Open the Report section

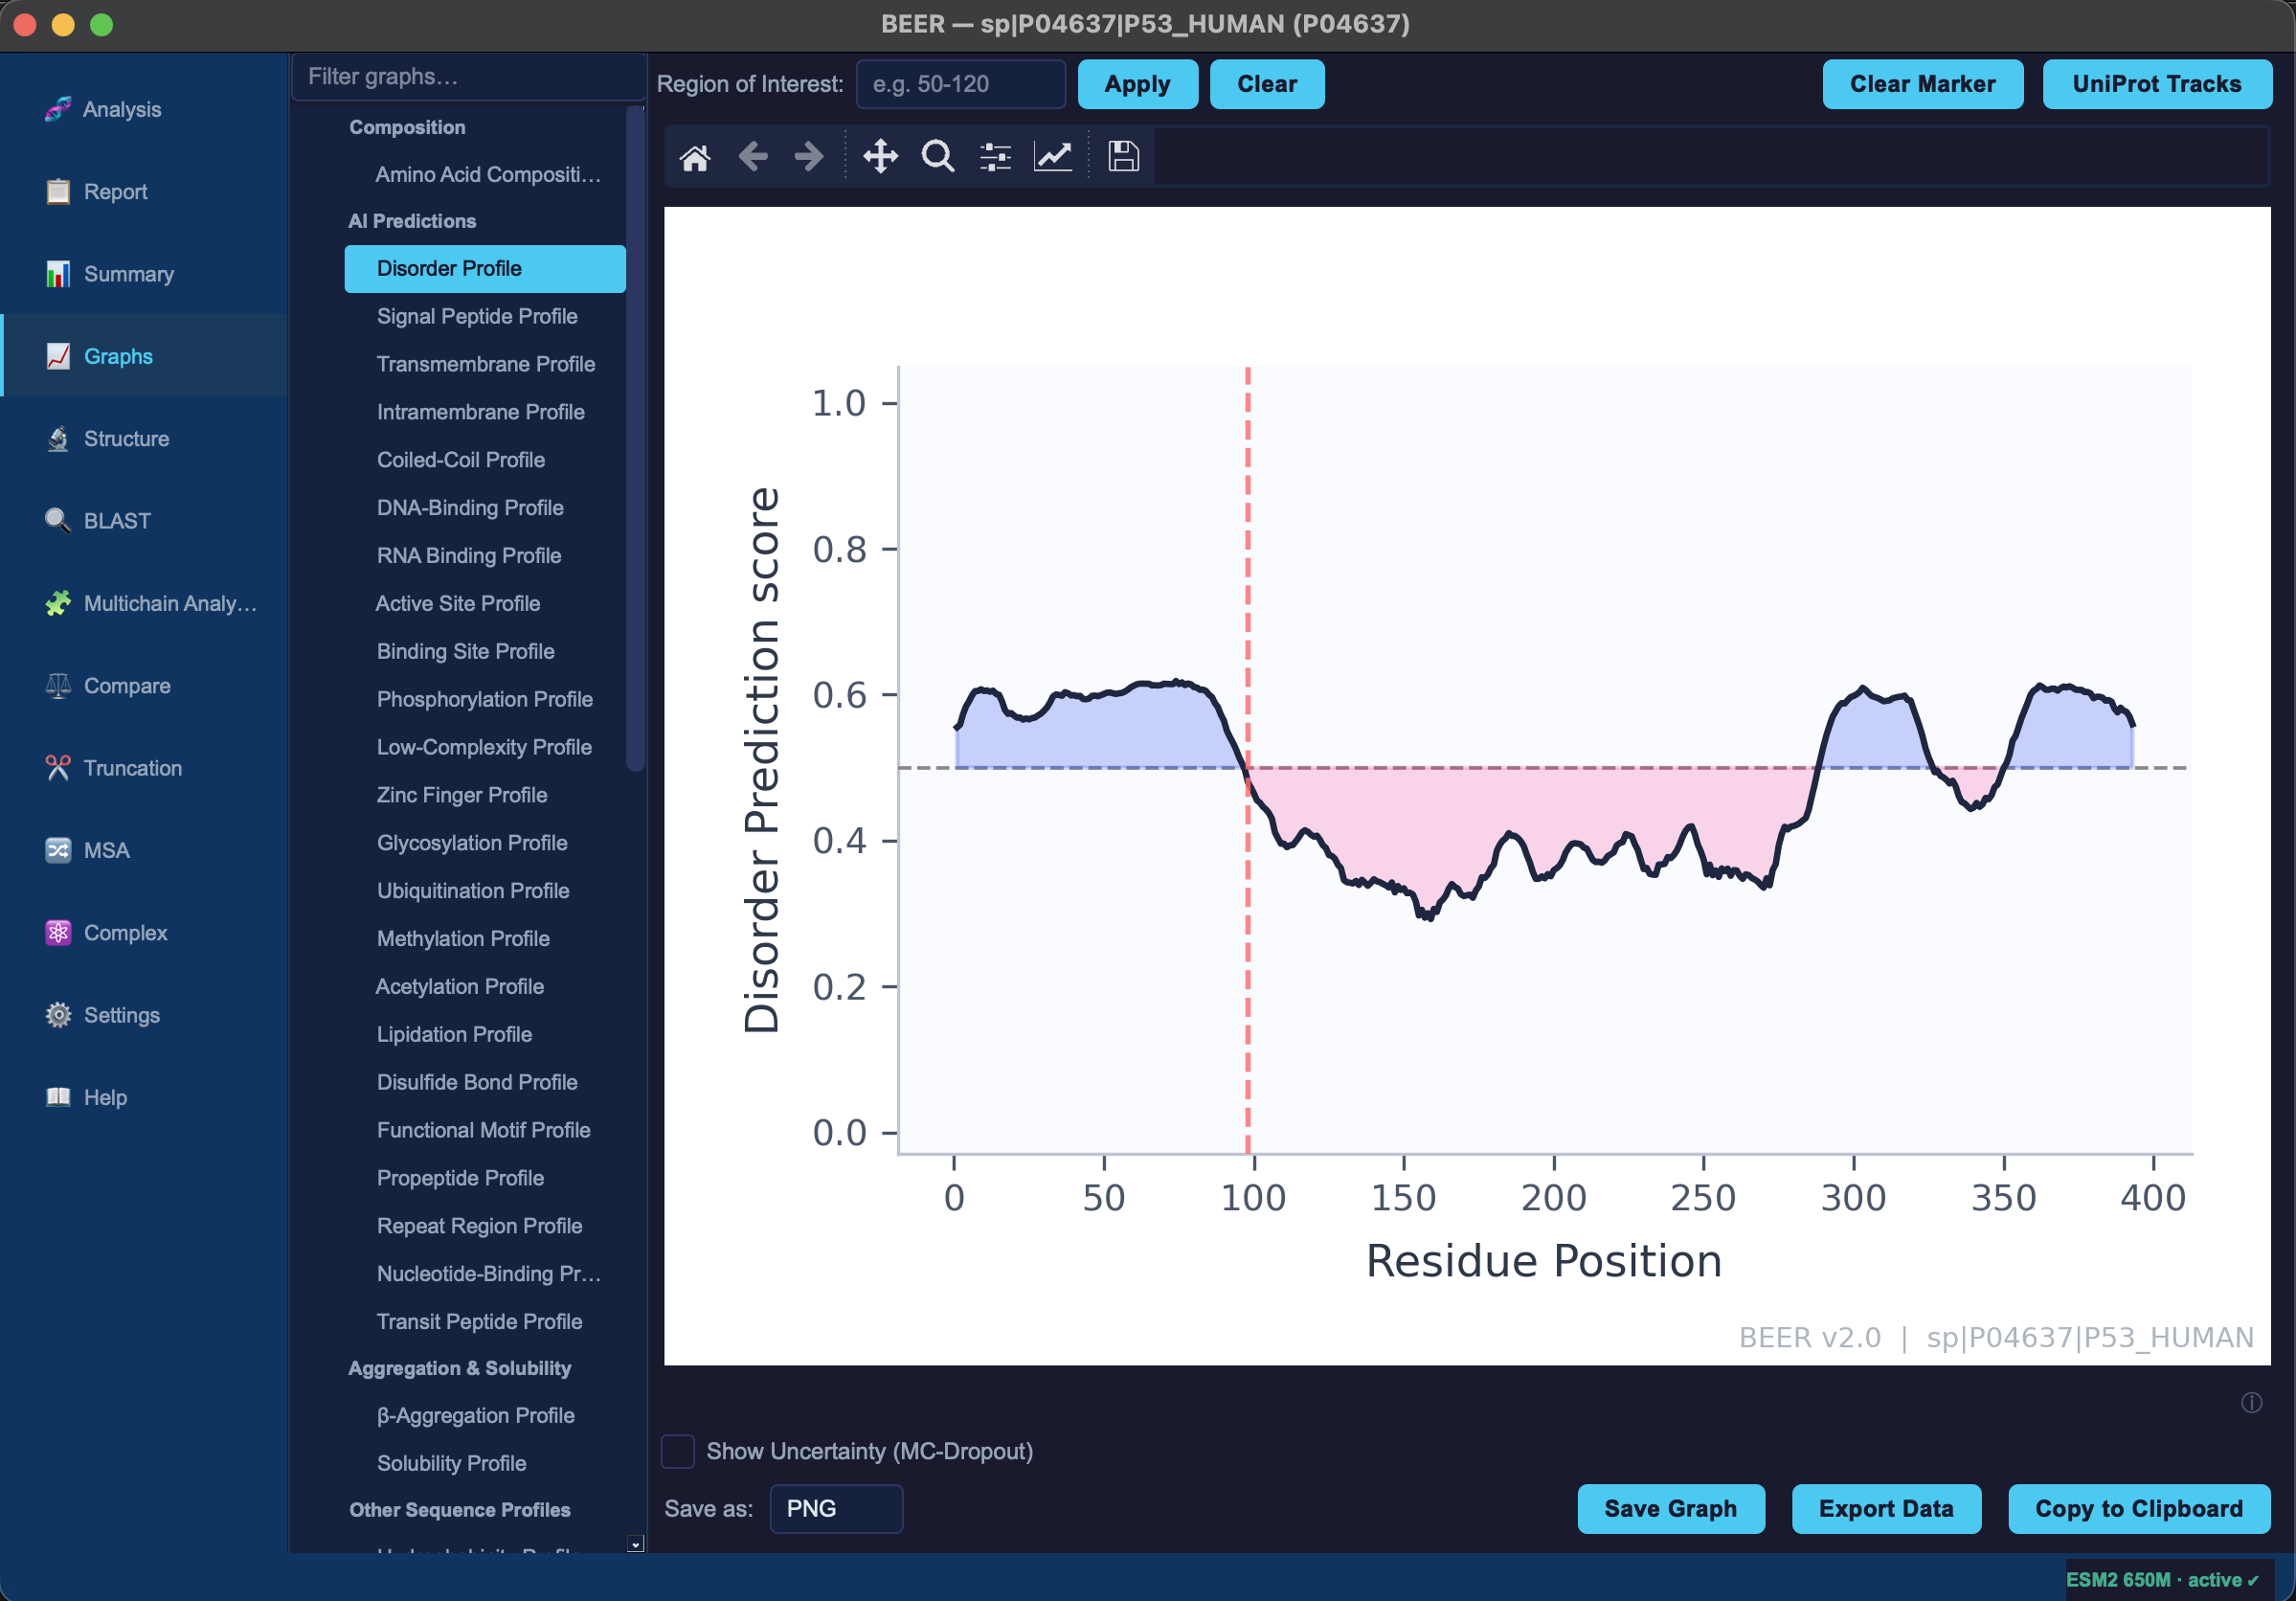point(145,191)
